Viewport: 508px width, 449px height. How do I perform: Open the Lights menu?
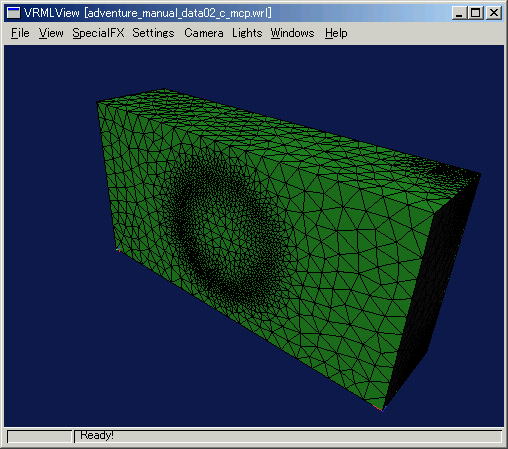[247, 33]
